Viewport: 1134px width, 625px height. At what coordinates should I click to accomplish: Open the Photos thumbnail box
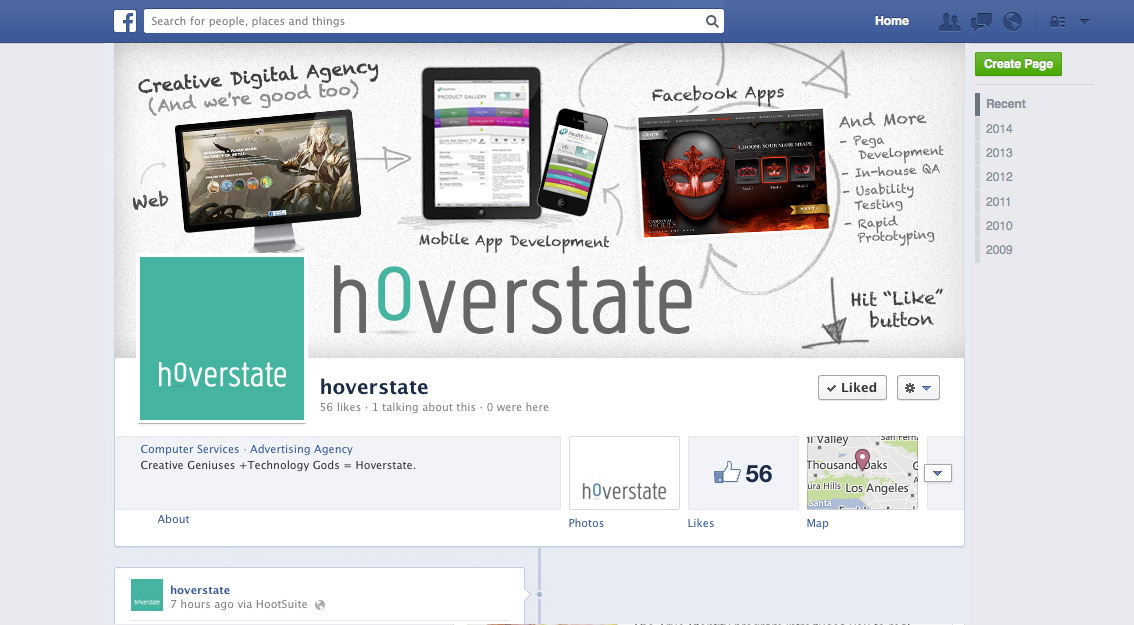[624, 473]
